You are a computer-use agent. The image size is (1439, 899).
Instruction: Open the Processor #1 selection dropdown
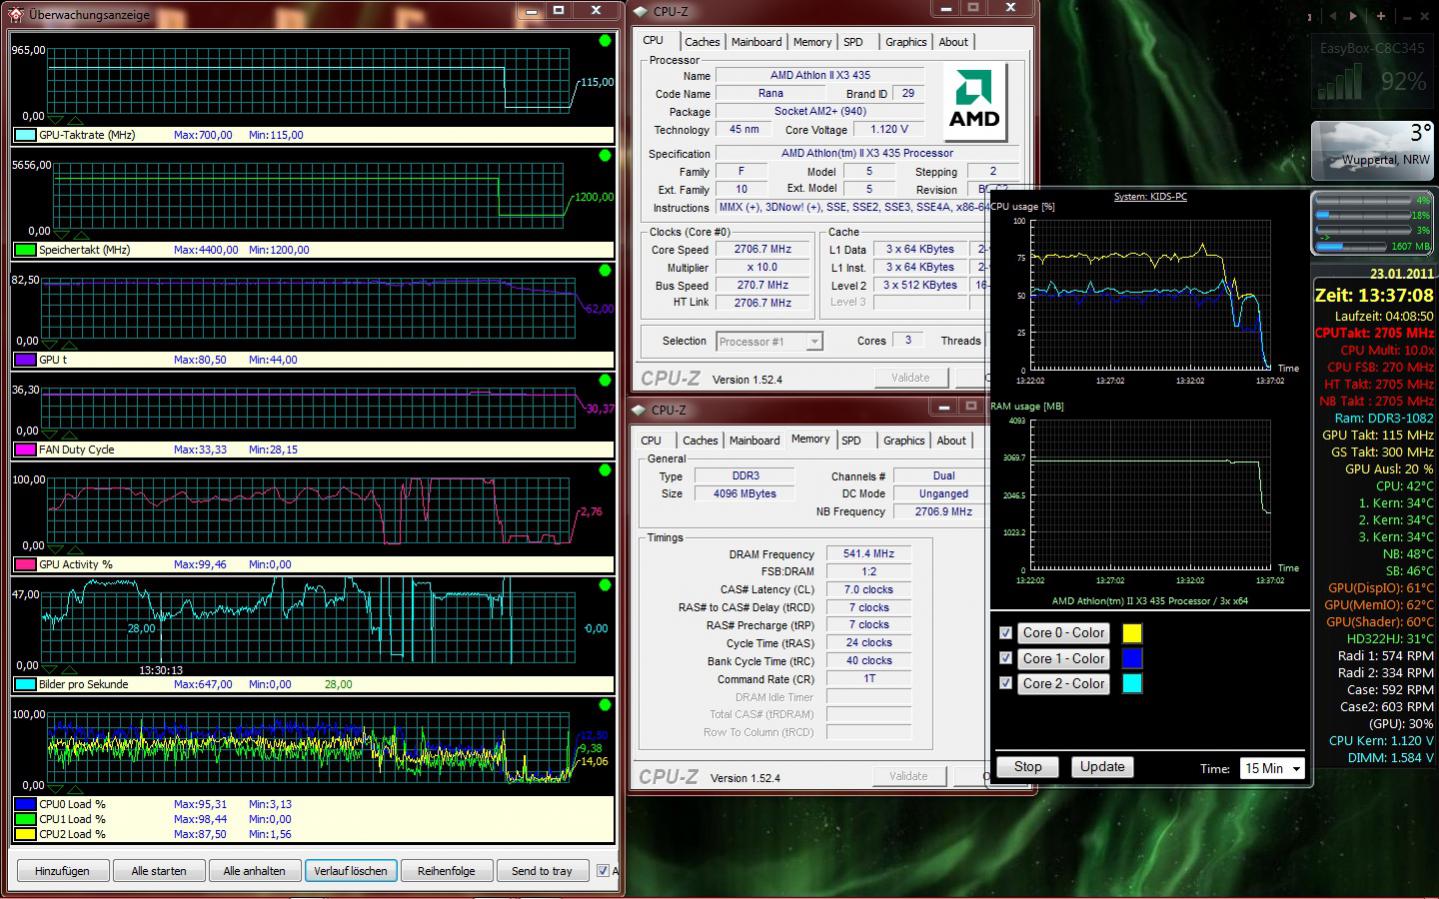pos(769,341)
